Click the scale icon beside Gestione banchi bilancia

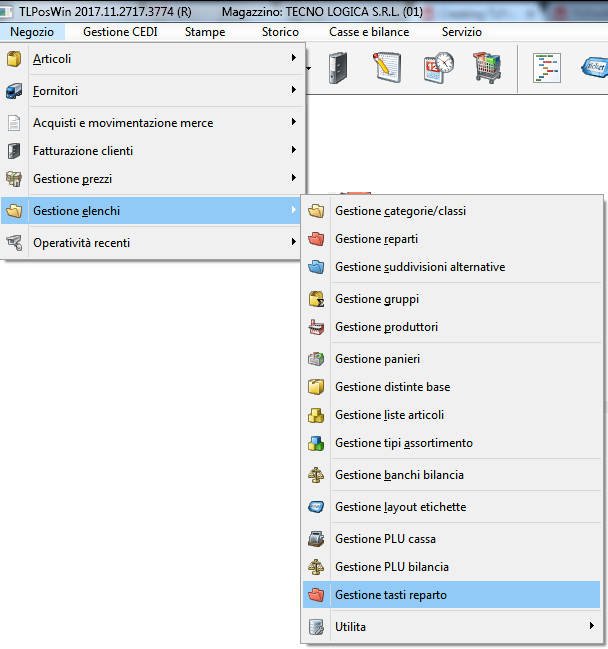[x=316, y=475]
